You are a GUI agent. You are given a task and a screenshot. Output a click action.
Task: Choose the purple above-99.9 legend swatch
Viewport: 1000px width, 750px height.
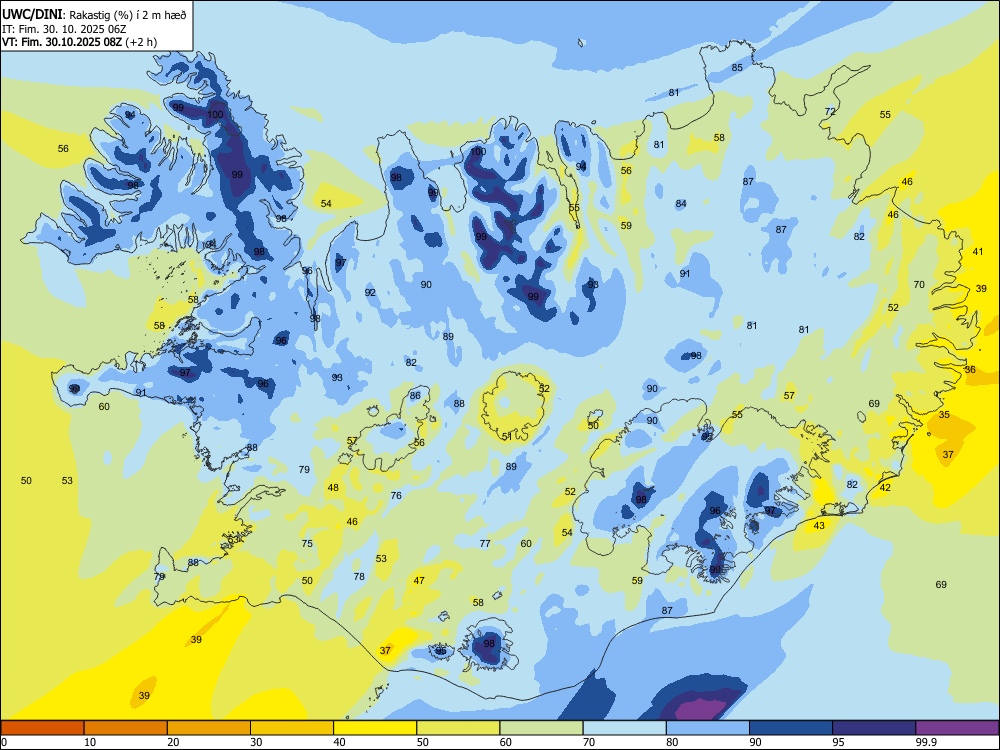957,728
